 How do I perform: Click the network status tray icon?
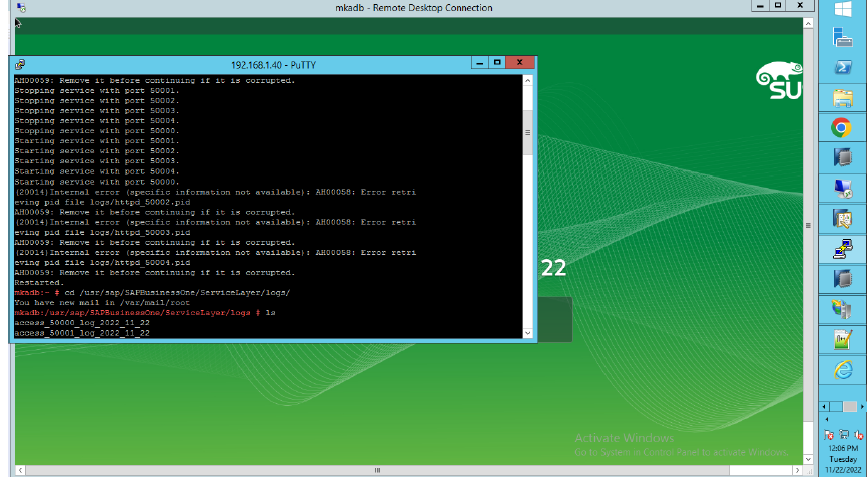tap(844, 436)
